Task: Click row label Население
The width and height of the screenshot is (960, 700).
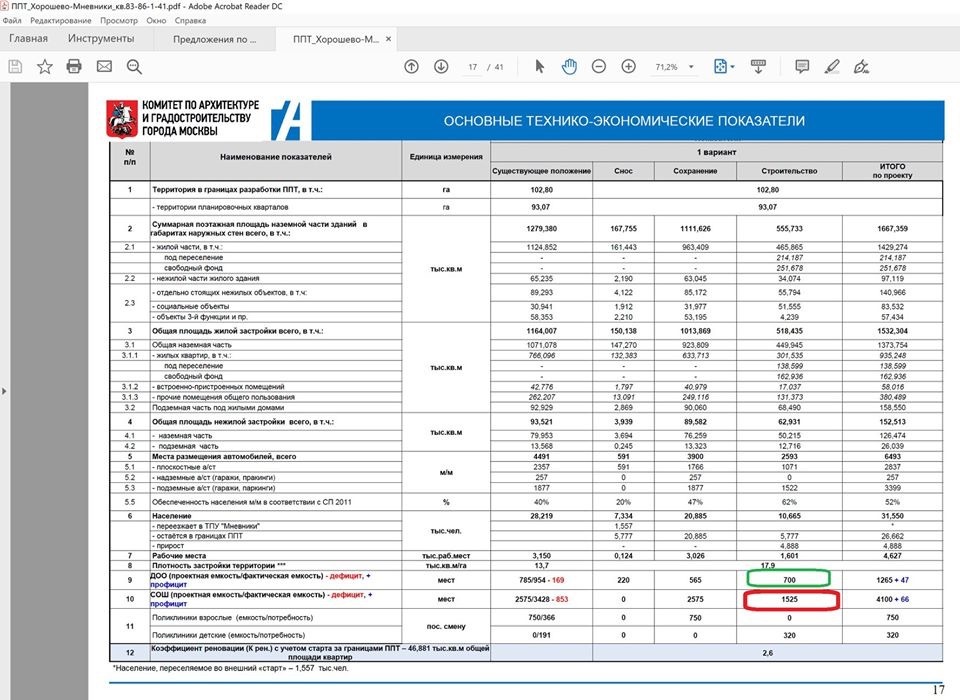Action: click(x=172, y=516)
